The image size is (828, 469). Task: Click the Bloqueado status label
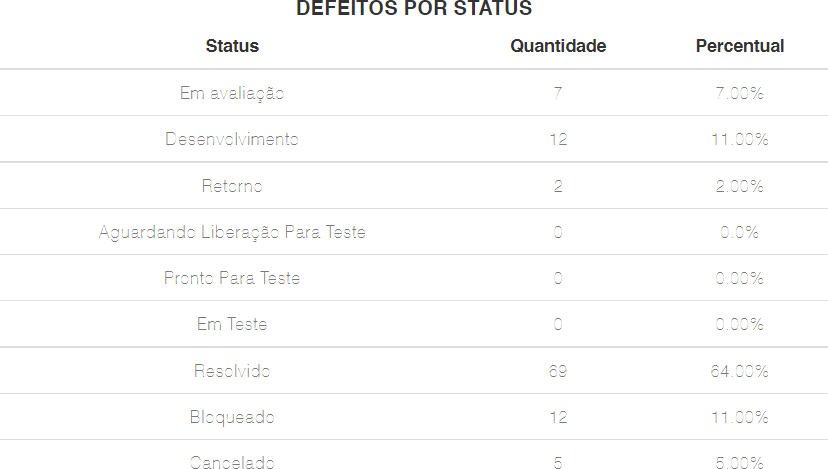pyautogui.click(x=232, y=417)
